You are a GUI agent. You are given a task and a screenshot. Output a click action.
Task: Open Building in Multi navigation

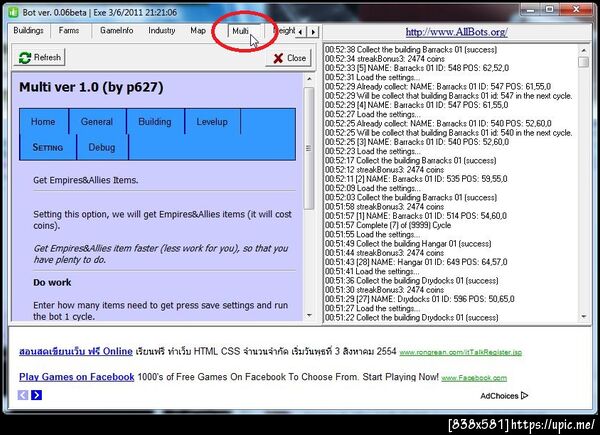[x=155, y=122]
